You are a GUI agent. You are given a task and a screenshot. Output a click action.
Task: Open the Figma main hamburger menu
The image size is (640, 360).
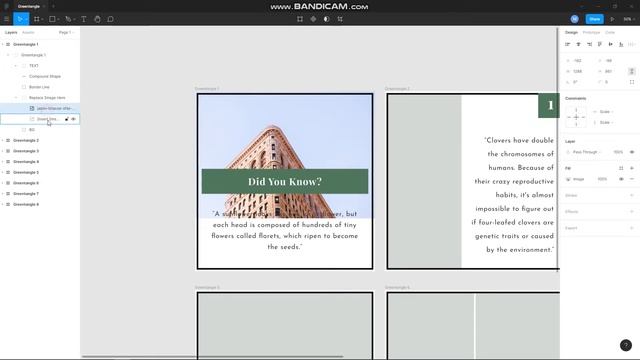(6, 19)
